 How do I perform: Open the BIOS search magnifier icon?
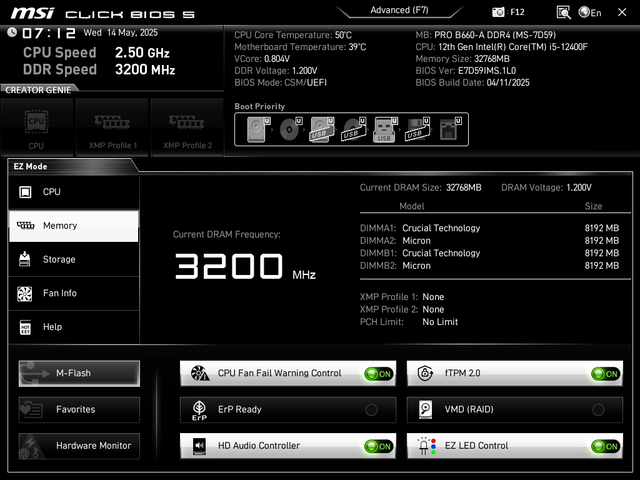563,12
